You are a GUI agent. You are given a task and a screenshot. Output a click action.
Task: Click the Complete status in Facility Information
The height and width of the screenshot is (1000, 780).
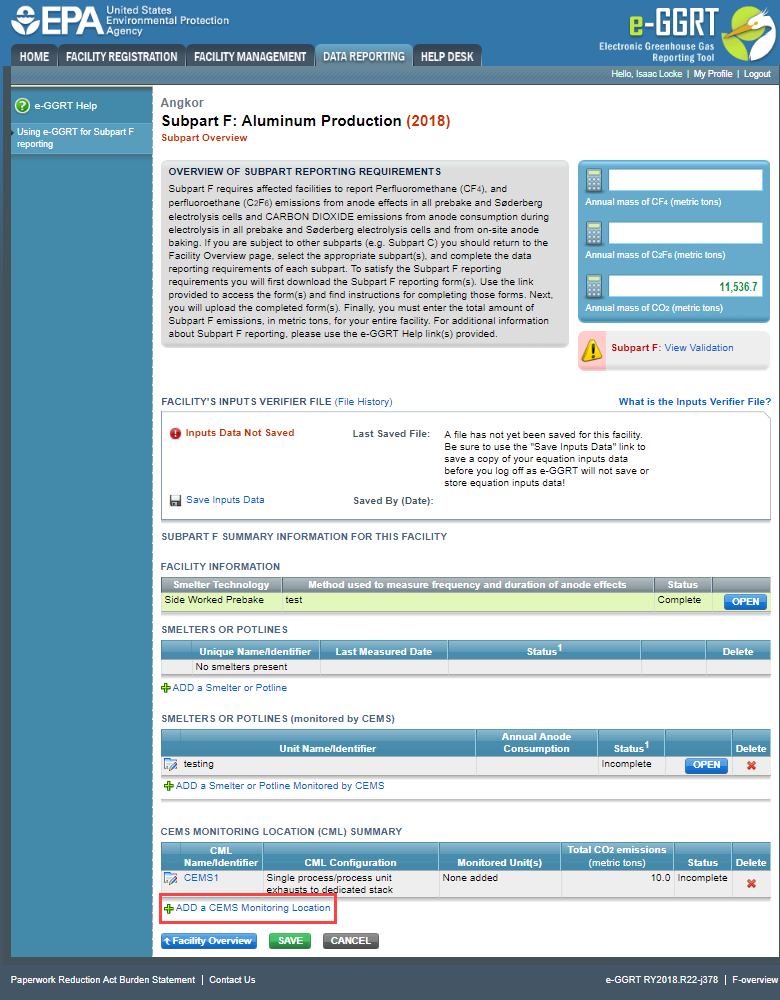[679, 600]
